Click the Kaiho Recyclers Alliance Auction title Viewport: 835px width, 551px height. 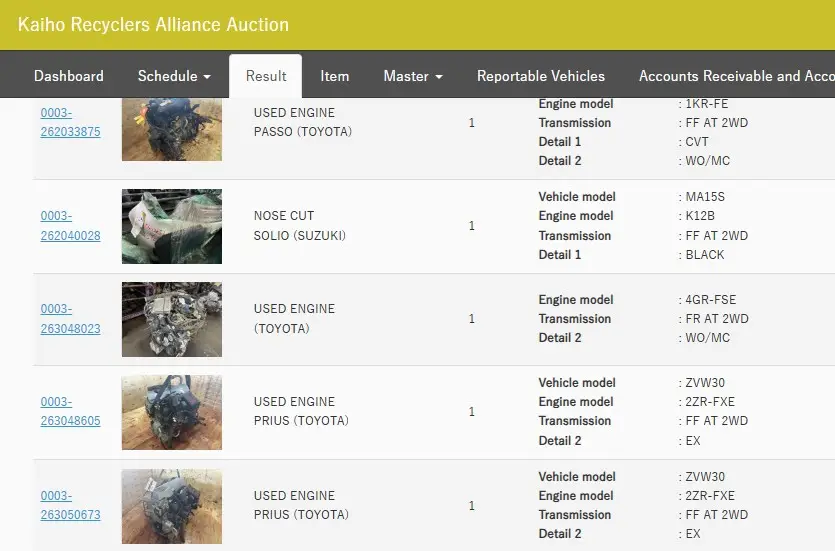[153, 24]
